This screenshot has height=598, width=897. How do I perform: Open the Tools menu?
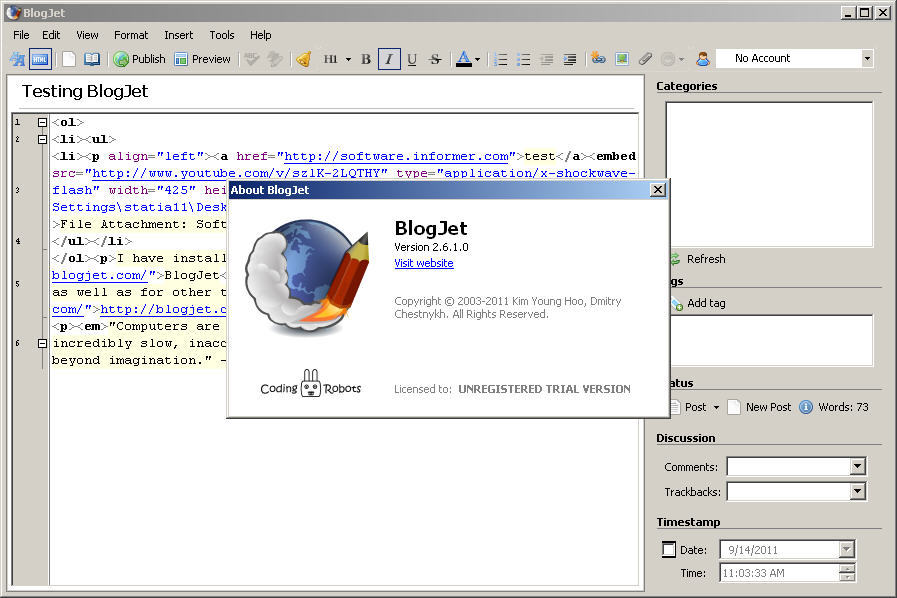[222, 35]
